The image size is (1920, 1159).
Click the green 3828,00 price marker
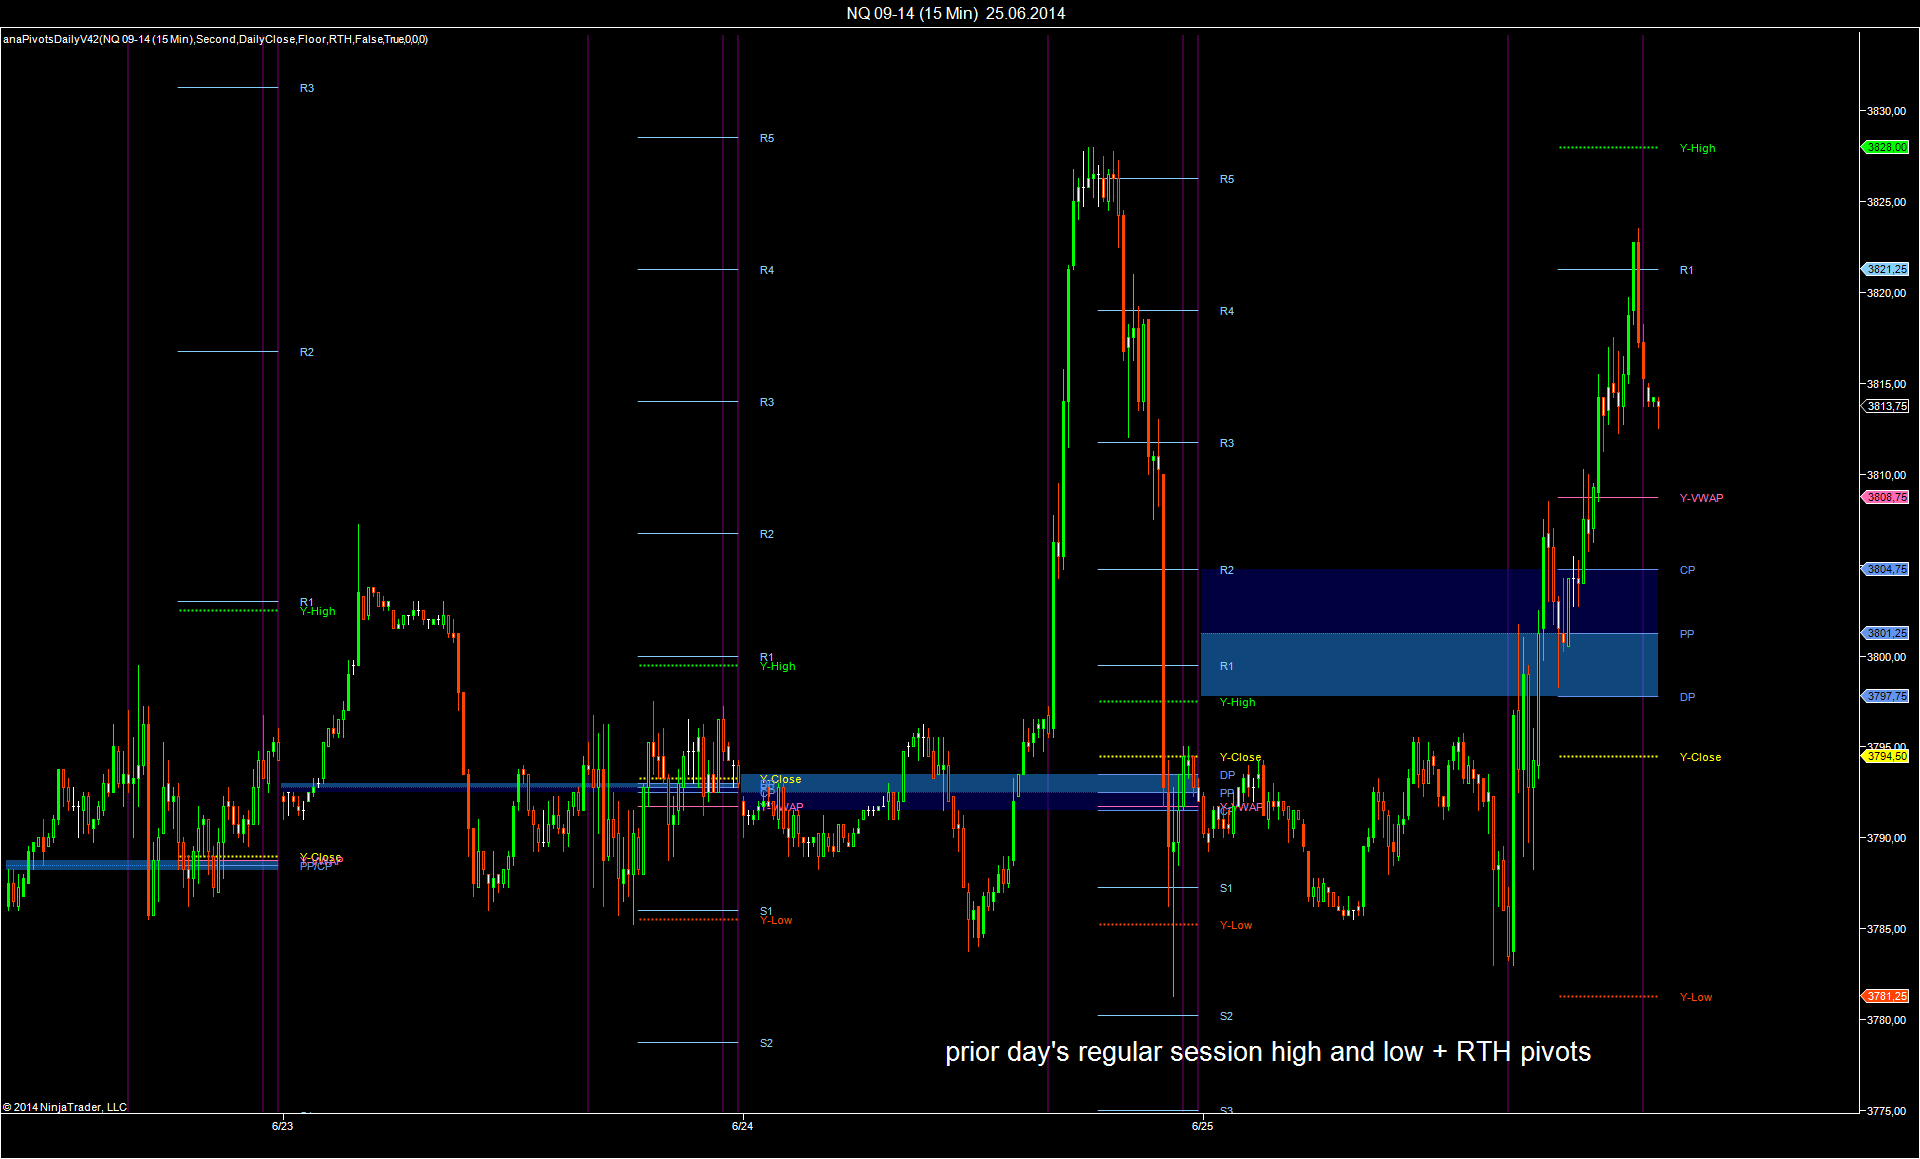(x=1886, y=147)
